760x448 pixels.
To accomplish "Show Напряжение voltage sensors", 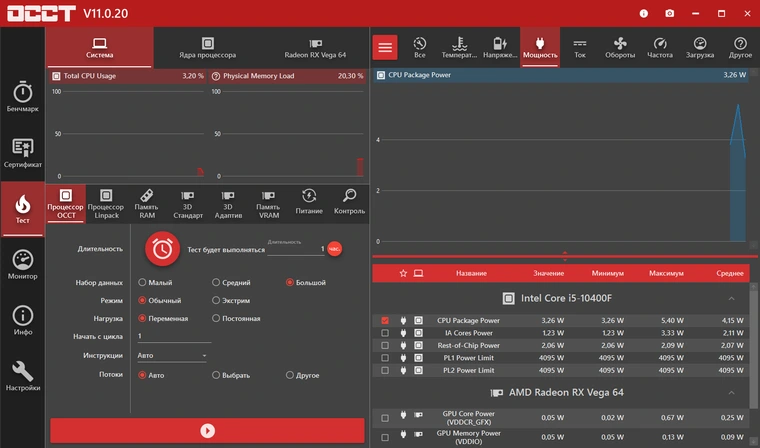I will point(500,48).
